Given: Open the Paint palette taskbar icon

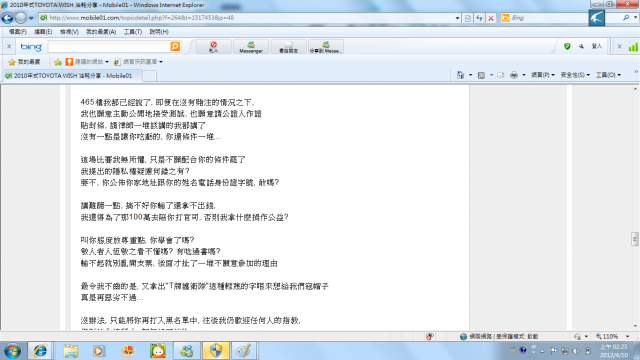Looking at the screenshot, I should 244,351.
